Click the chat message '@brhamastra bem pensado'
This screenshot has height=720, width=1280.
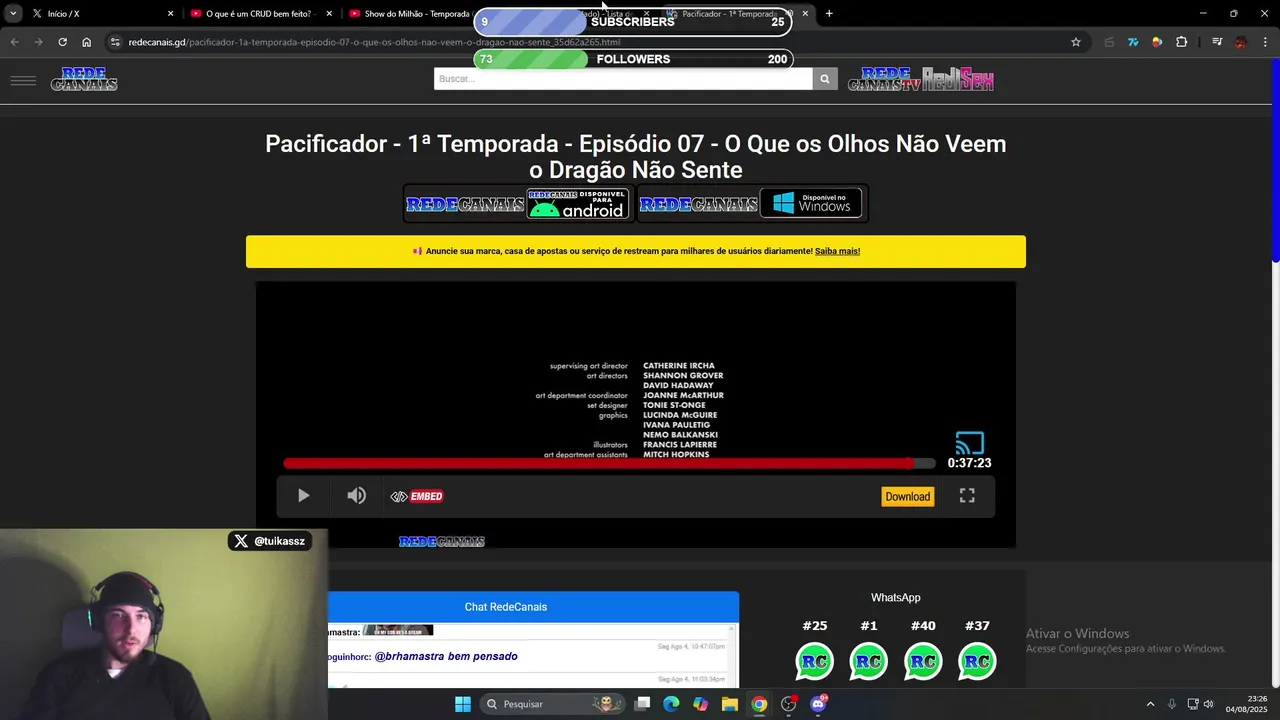point(446,657)
